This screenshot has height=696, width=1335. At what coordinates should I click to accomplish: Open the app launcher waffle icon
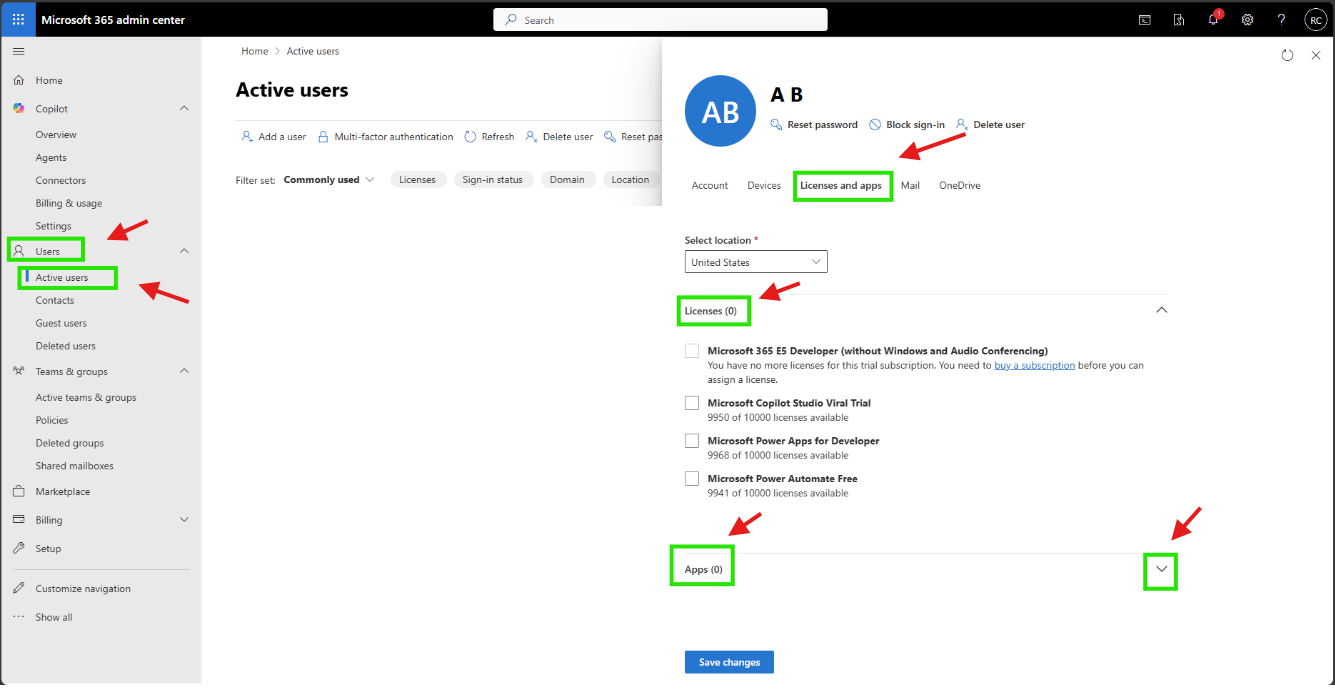tap(18, 20)
